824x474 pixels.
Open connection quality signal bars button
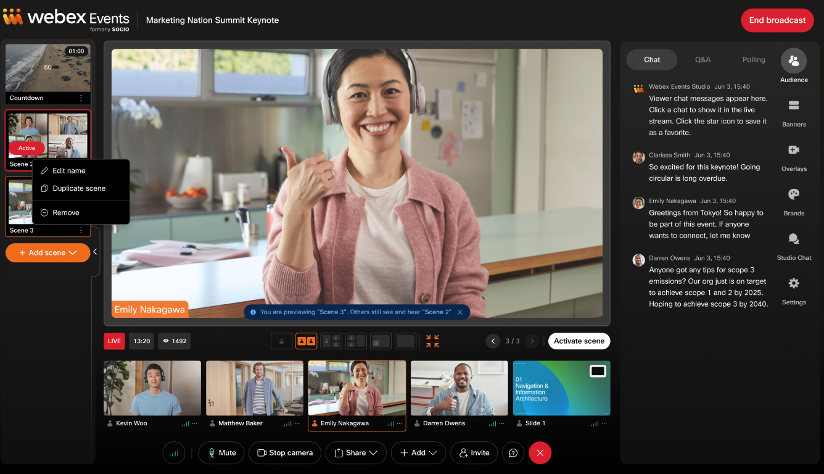tap(174, 453)
